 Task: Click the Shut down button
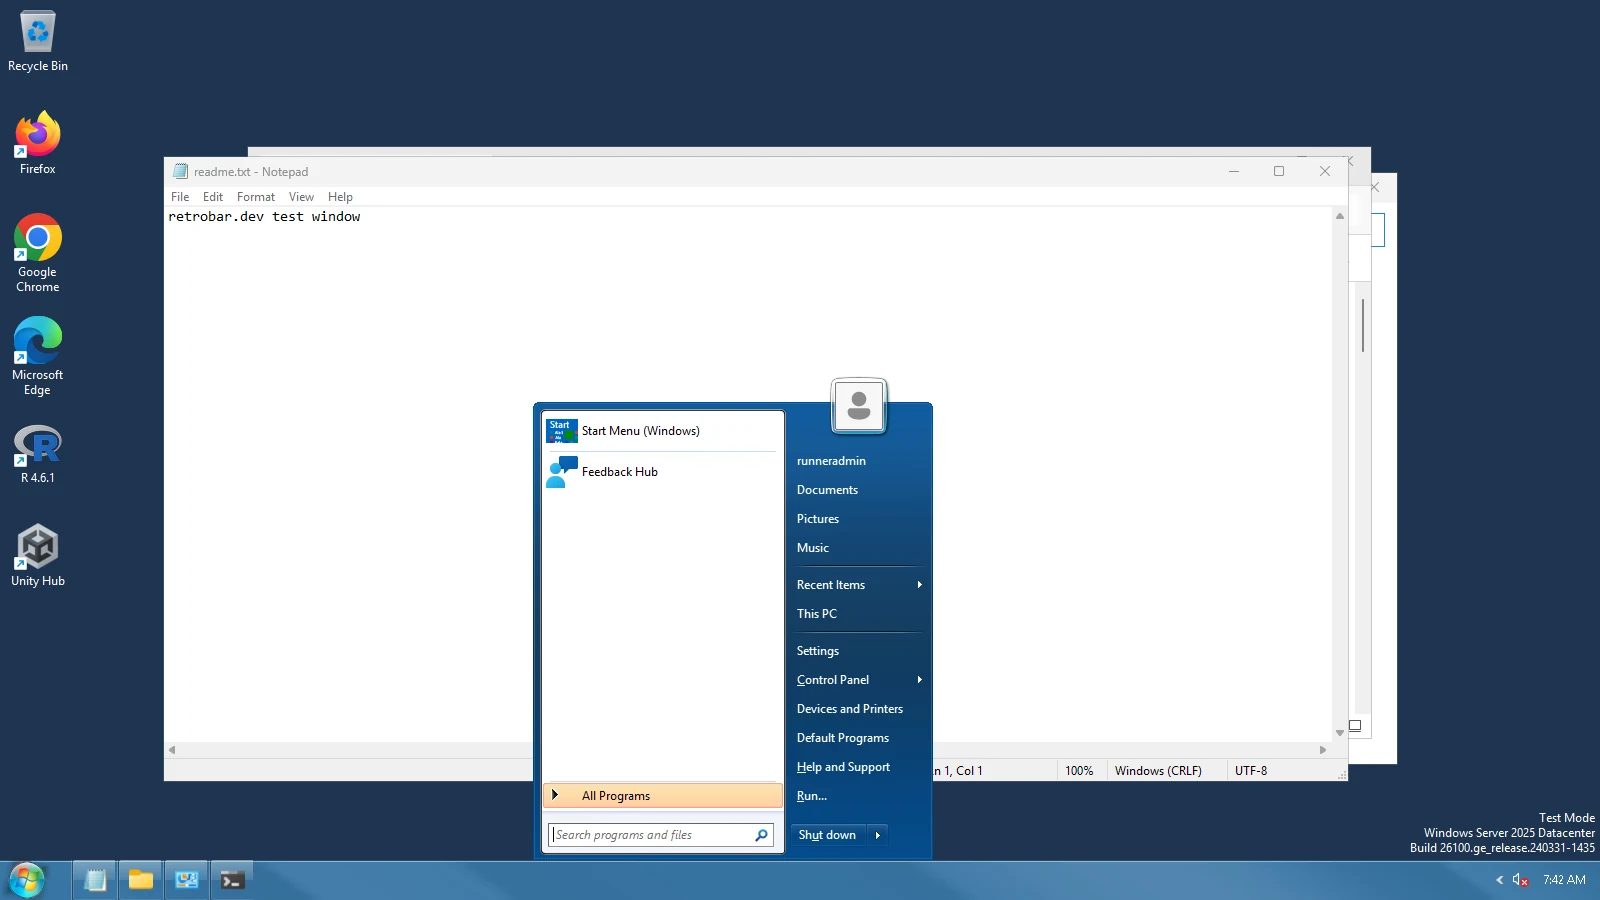tap(828, 835)
